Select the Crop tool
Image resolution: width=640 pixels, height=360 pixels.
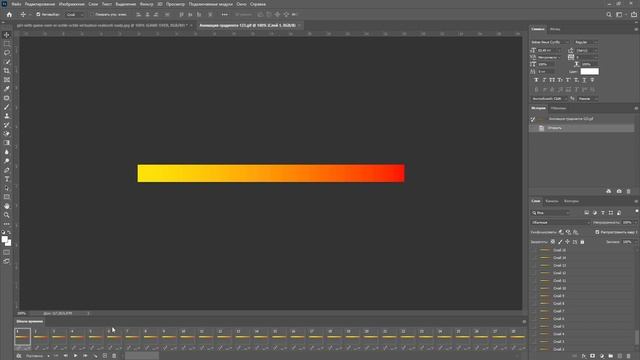pyautogui.click(x=7, y=71)
